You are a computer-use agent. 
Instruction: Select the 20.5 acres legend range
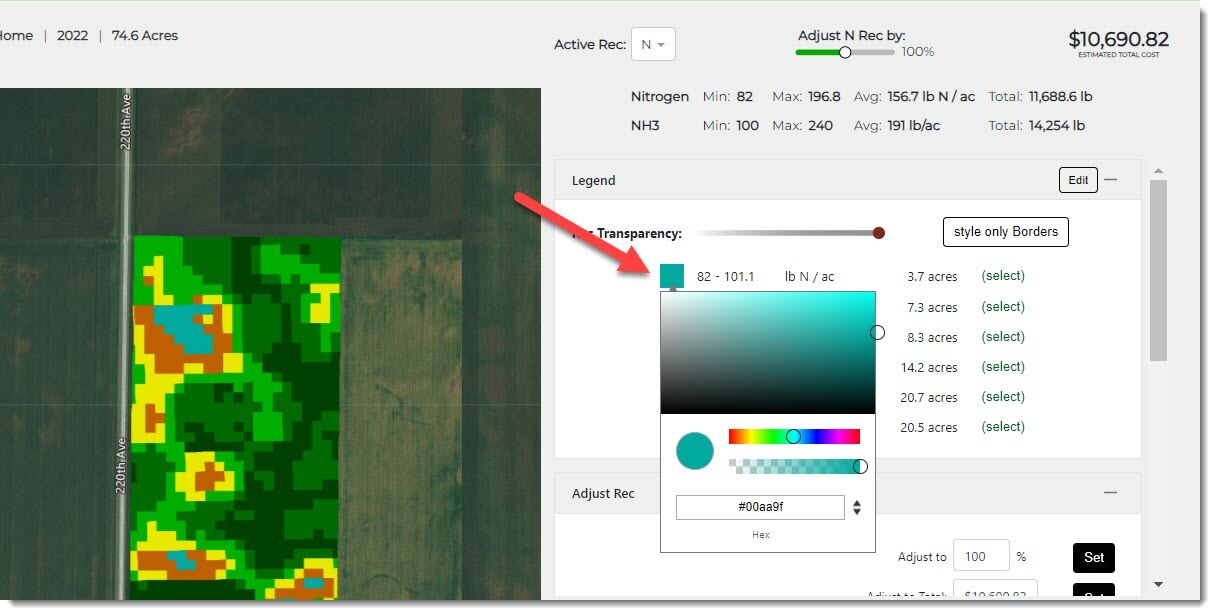pyautogui.click(x=1003, y=427)
